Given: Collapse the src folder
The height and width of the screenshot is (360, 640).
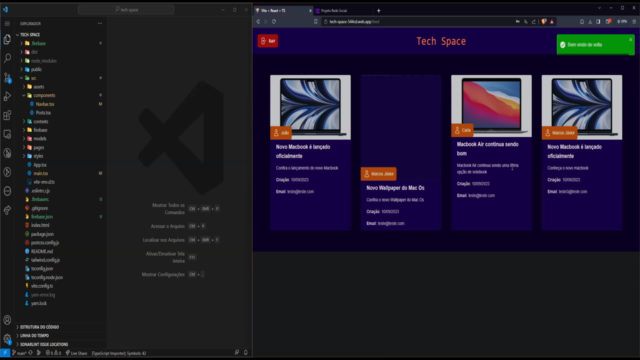Looking at the screenshot, I should pyautogui.click(x=33, y=78).
